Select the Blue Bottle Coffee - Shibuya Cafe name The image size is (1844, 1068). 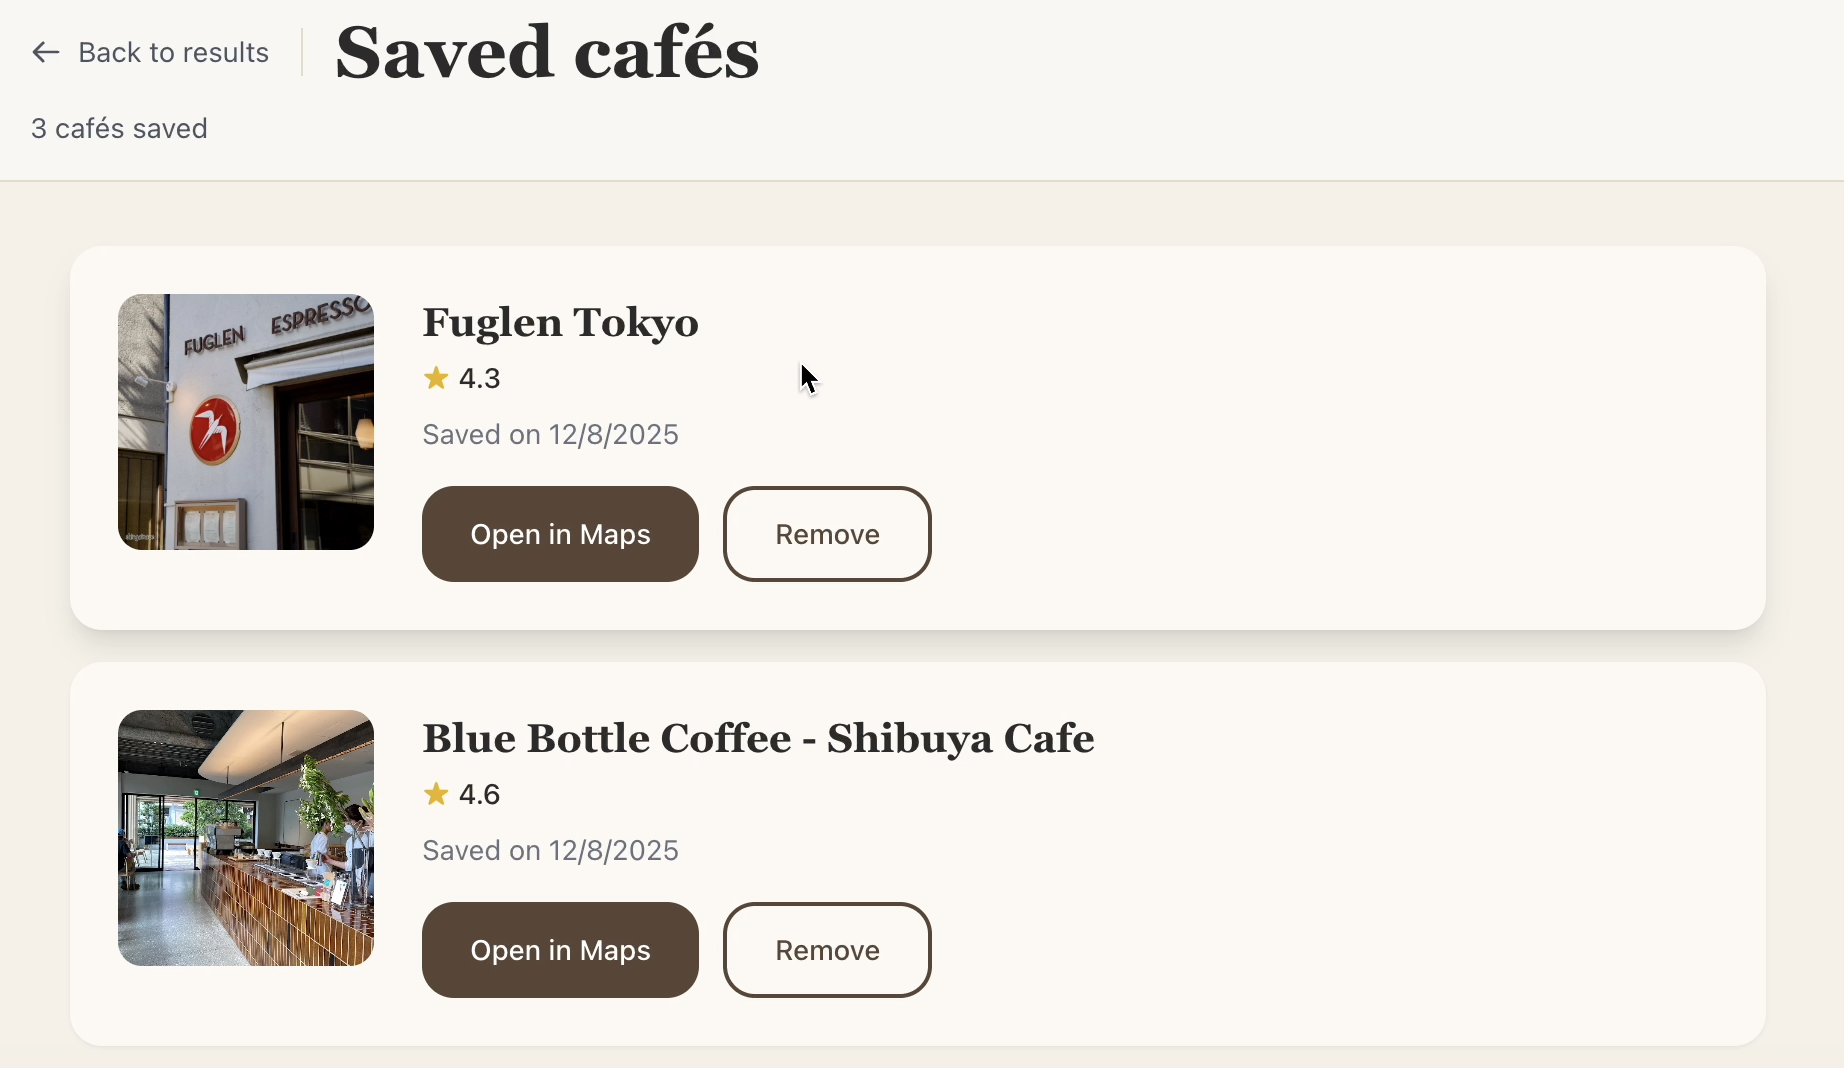[x=758, y=739]
